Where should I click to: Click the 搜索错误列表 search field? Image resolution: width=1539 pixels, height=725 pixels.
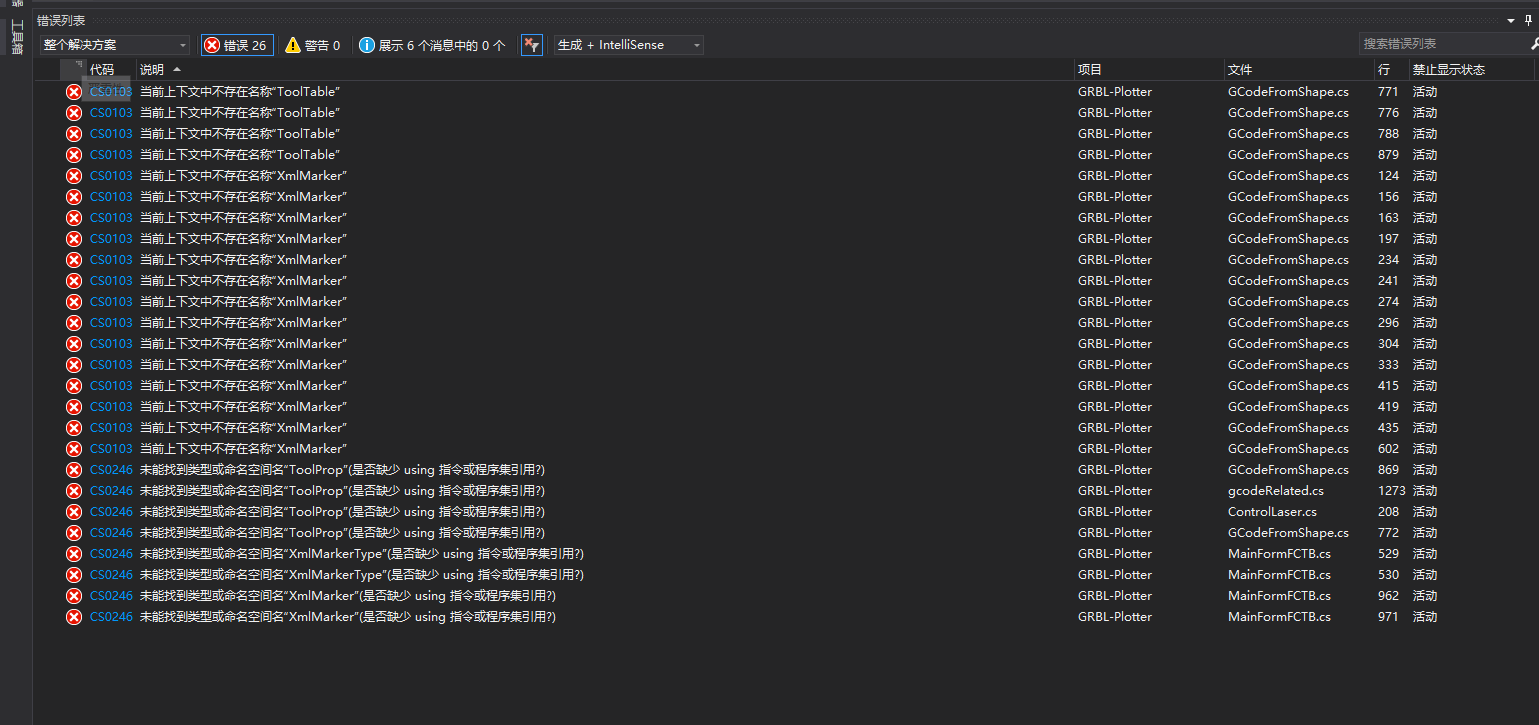coord(1440,44)
